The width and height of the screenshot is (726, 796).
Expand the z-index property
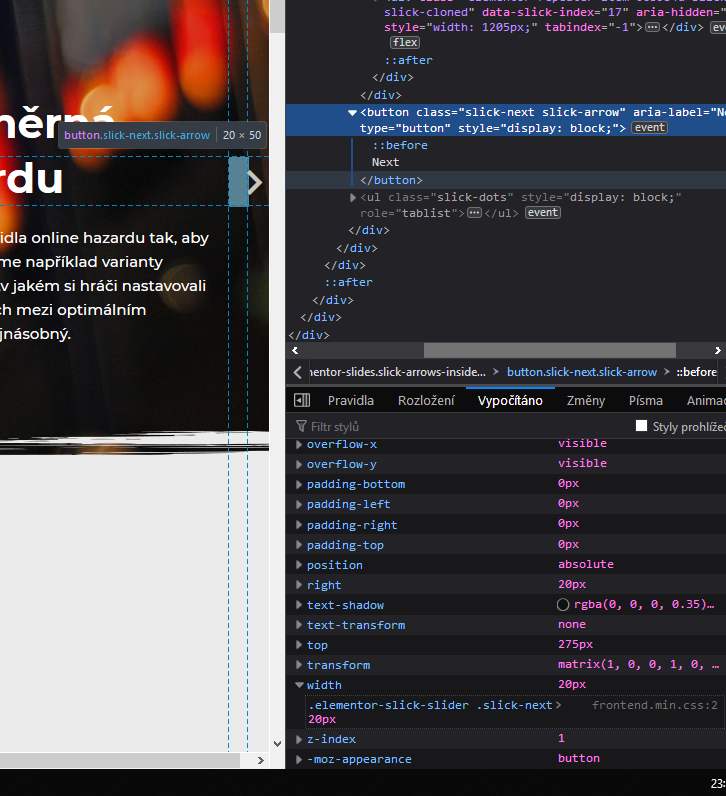pos(299,739)
